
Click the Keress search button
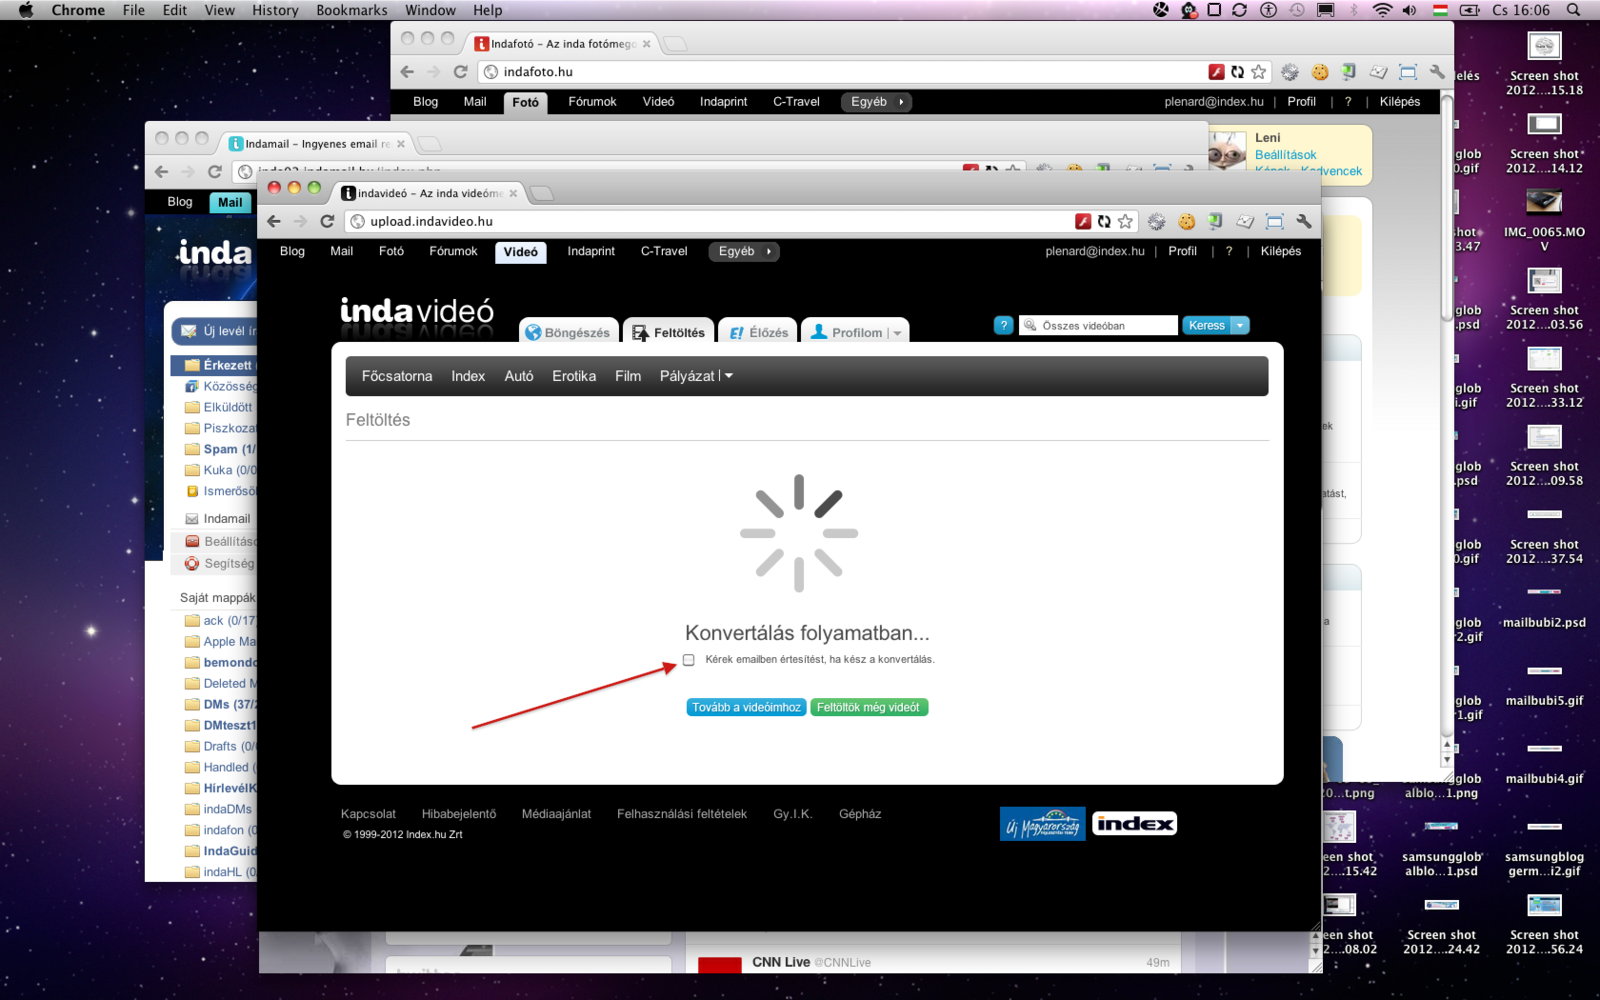[x=1207, y=325]
